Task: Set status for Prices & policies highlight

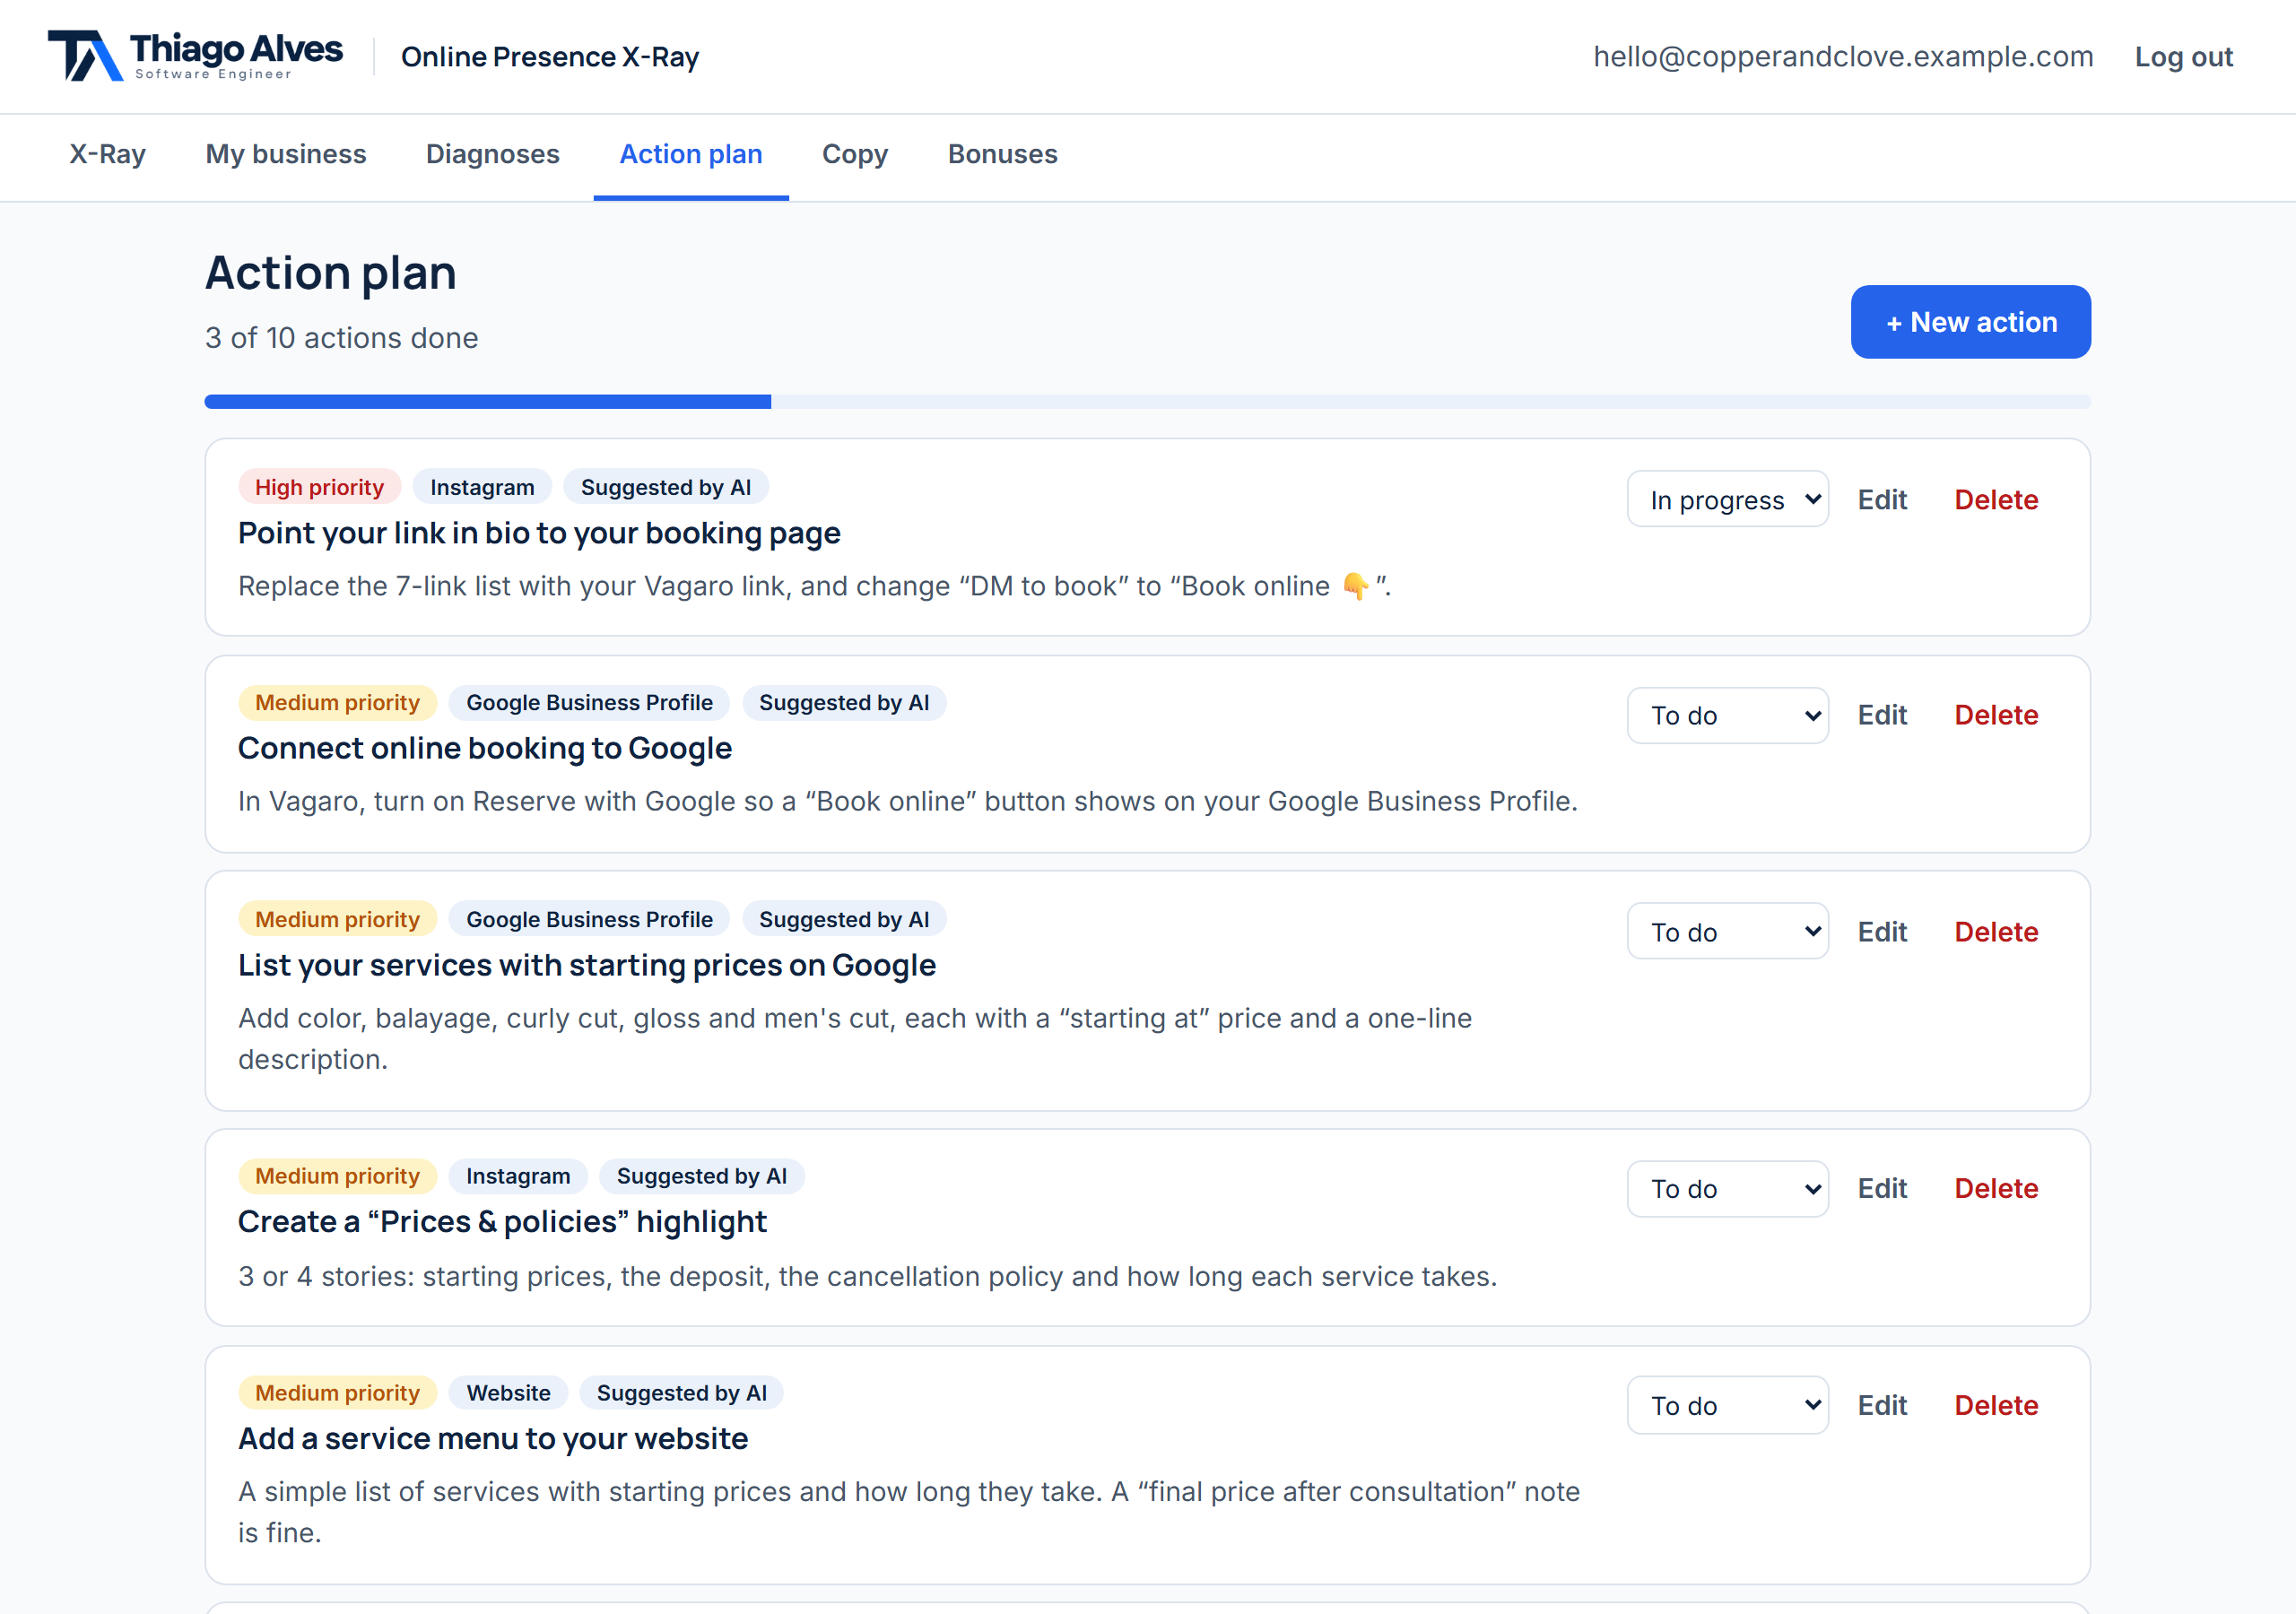Action: [x=1727, y=1188]
